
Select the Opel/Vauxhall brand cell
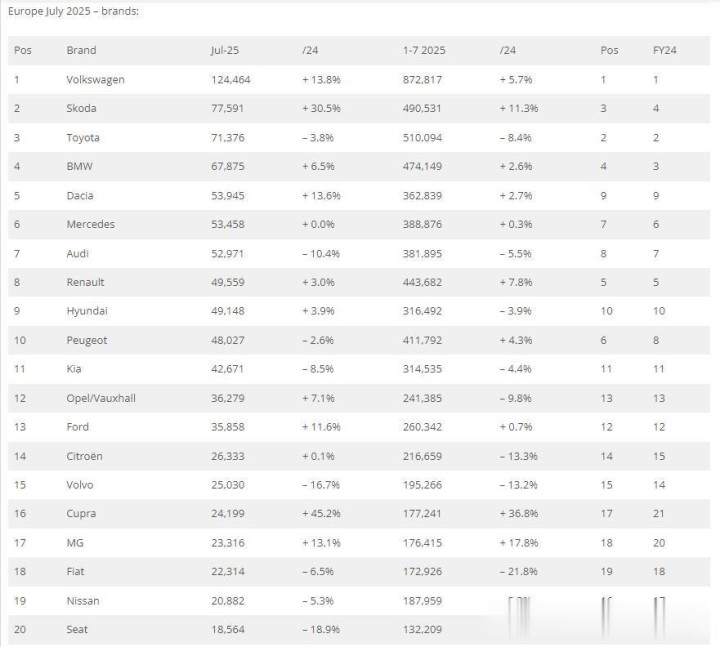click(x=101, y=398)
